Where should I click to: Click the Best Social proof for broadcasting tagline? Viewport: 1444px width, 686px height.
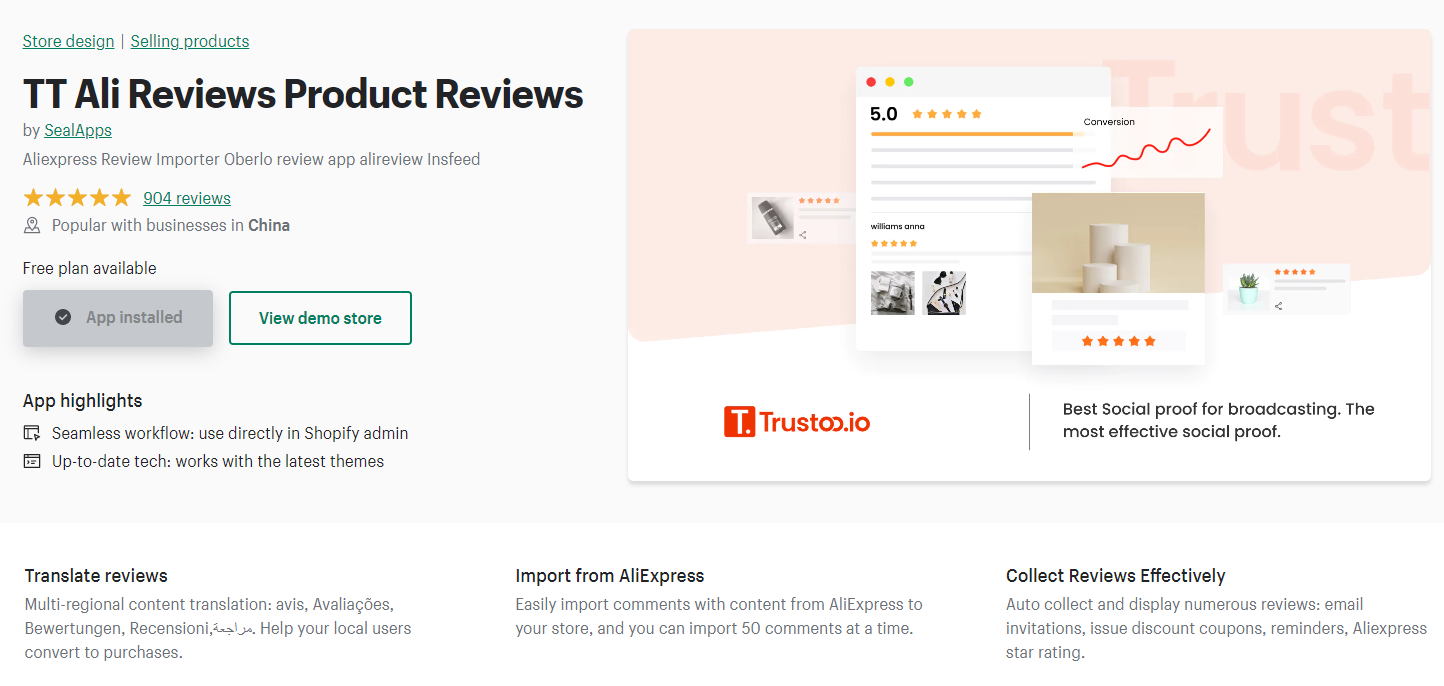(x=1219, y=420)
